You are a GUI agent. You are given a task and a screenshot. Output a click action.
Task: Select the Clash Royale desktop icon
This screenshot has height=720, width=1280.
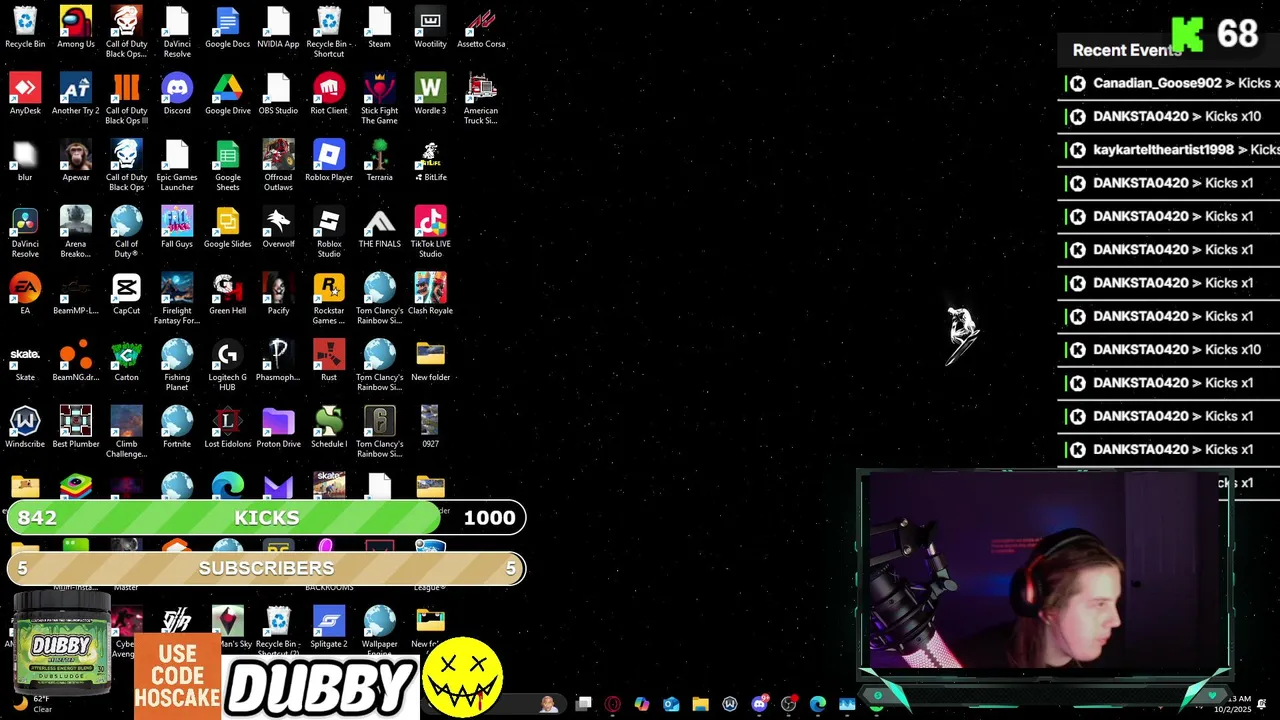point(430,294)
